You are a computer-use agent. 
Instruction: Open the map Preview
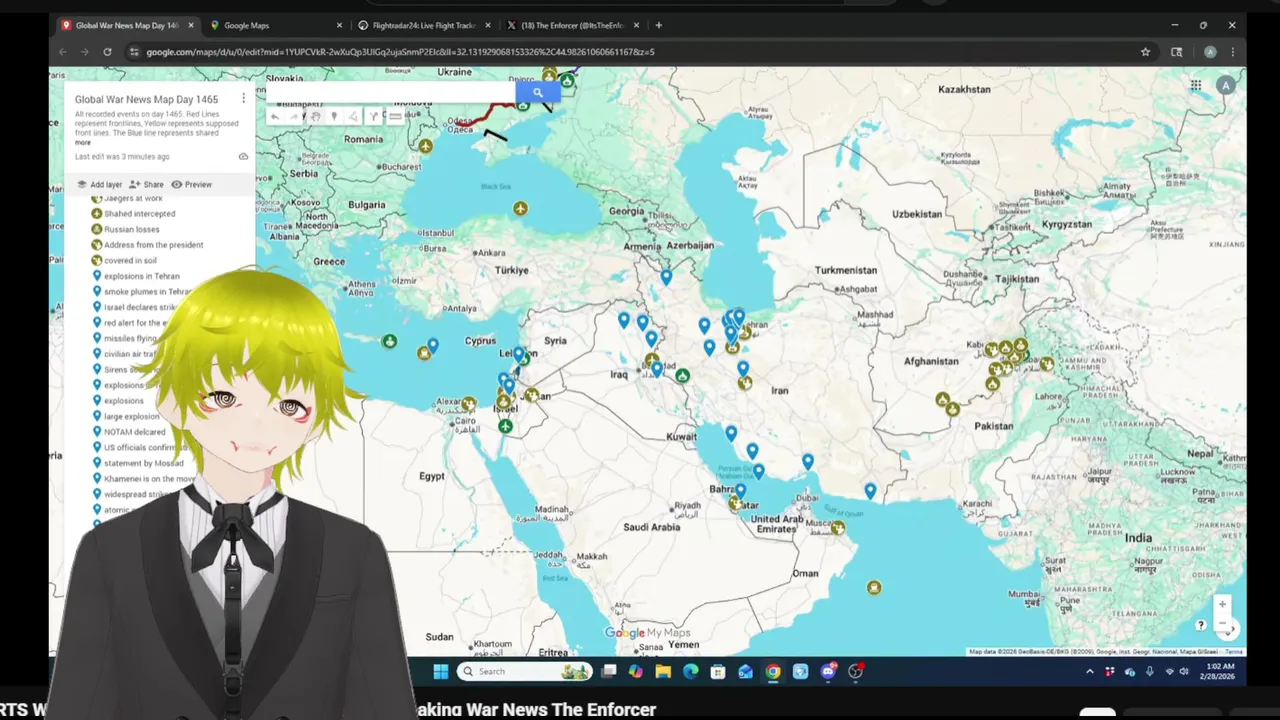[x=191, y=184]
